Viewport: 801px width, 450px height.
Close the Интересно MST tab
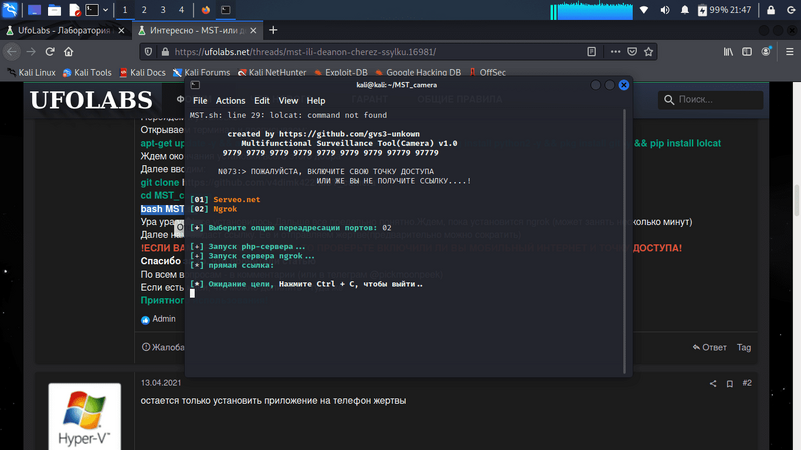point(253,31)
